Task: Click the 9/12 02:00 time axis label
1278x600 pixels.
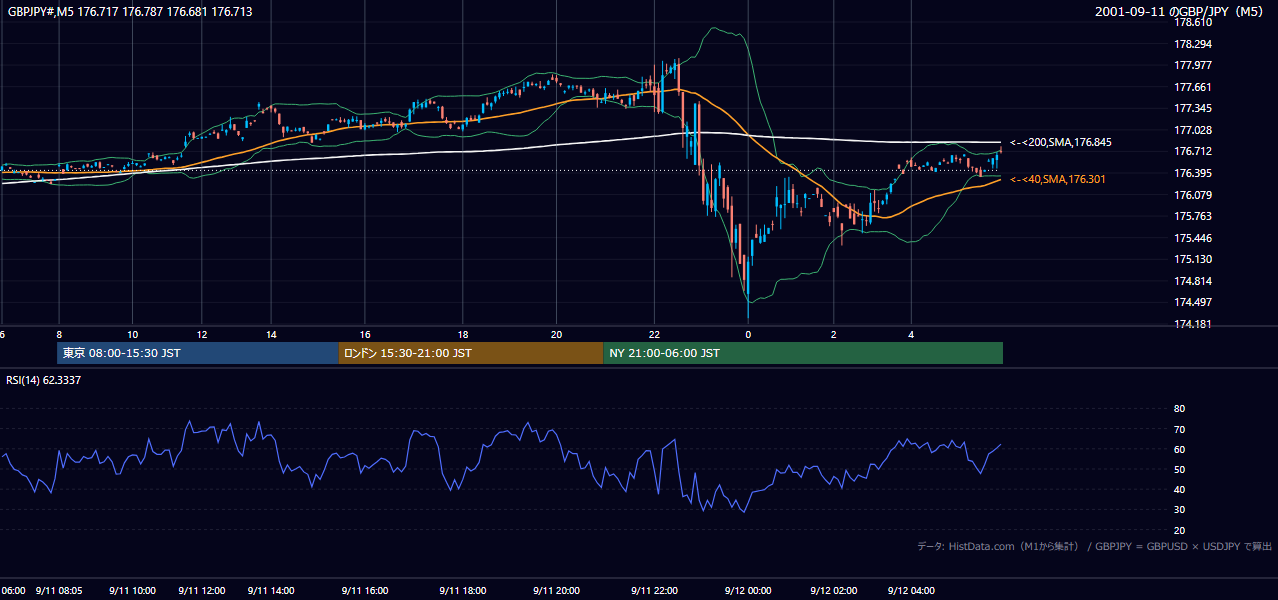Action: [x=834, y=591]
